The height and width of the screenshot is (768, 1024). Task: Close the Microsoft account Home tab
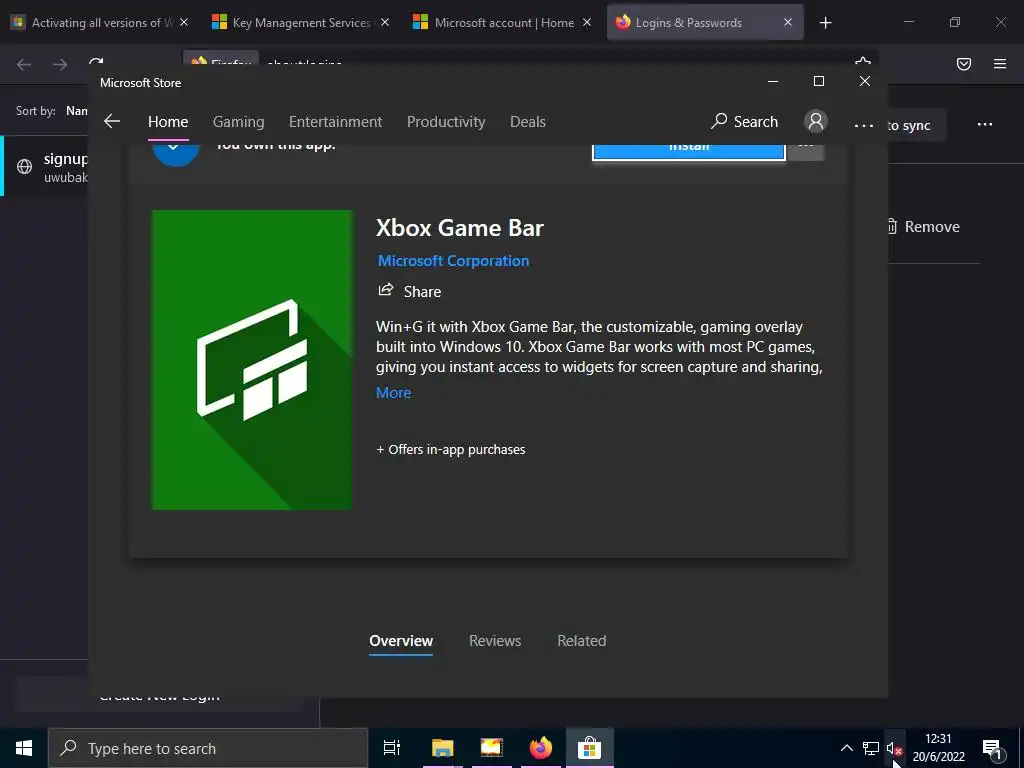tap(586, 23)
